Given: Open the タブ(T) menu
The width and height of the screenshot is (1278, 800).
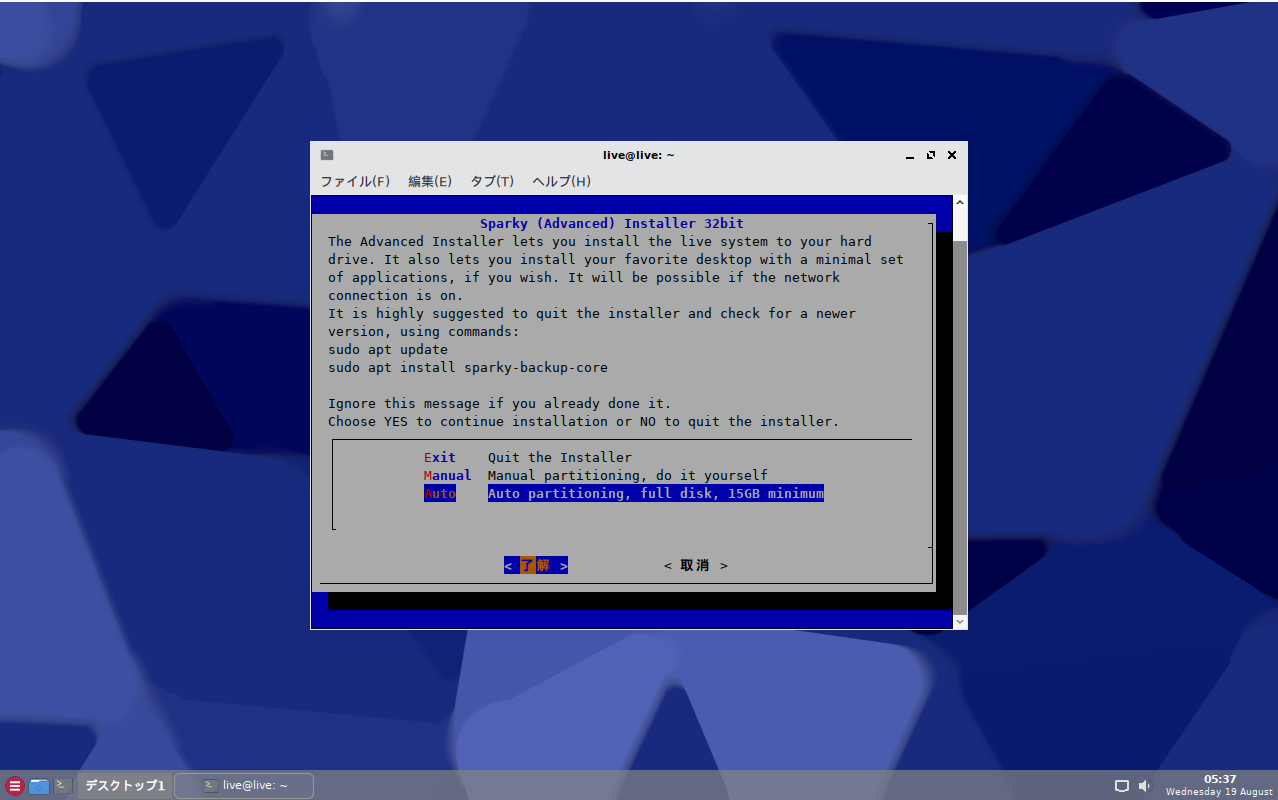Looking at the screenshot, I should [492, 181].
